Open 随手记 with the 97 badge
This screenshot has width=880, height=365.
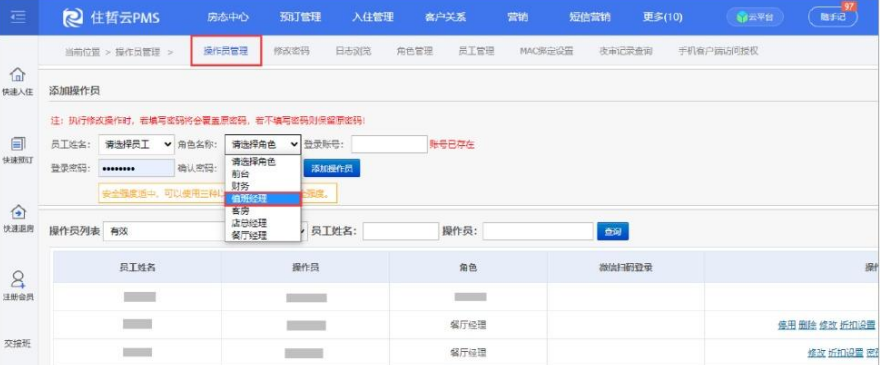click(832, 17)
